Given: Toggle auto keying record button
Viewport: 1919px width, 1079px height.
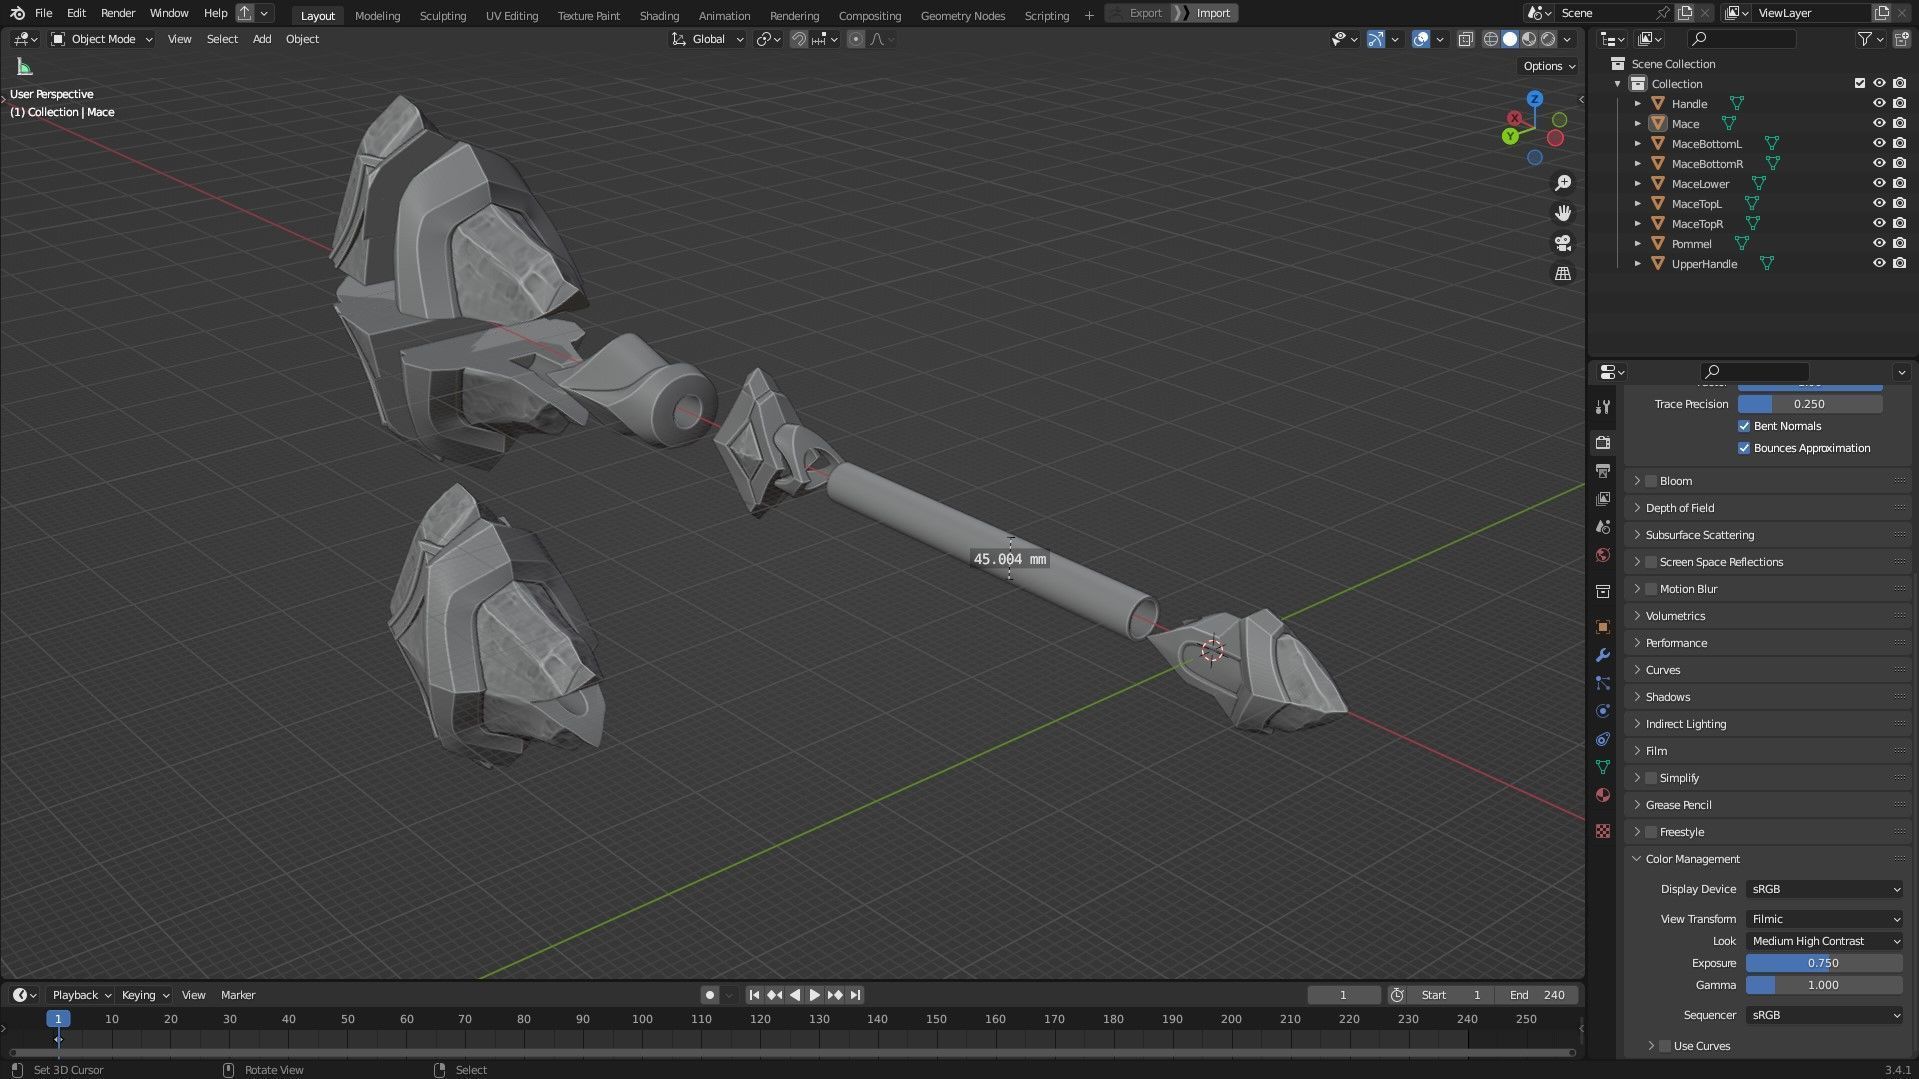Looking at the screenshot, I should click(709, 995).
